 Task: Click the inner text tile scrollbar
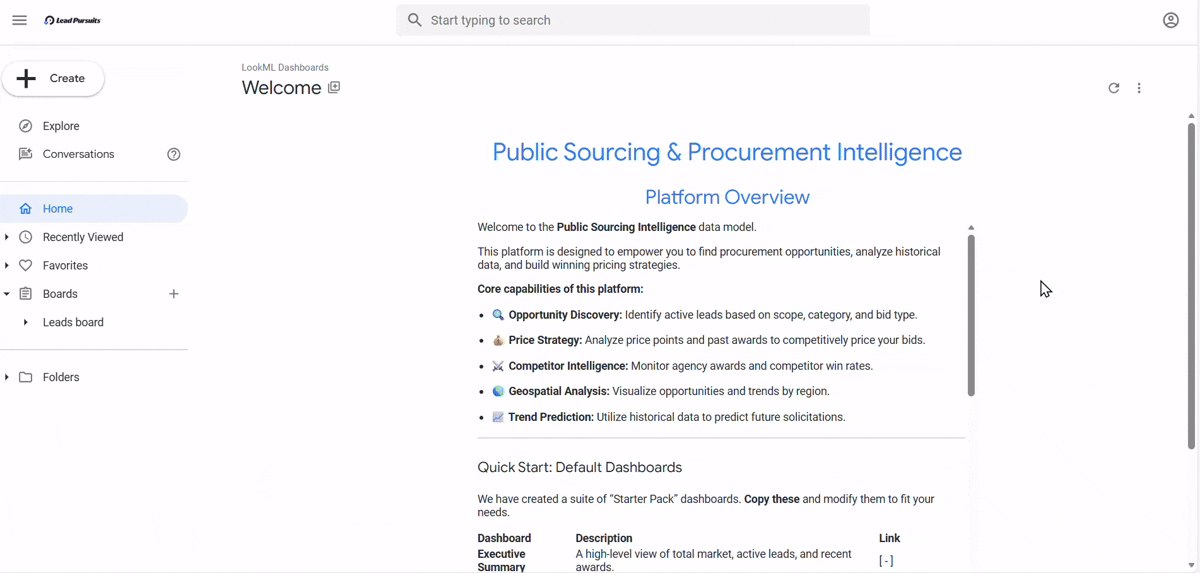971,315
